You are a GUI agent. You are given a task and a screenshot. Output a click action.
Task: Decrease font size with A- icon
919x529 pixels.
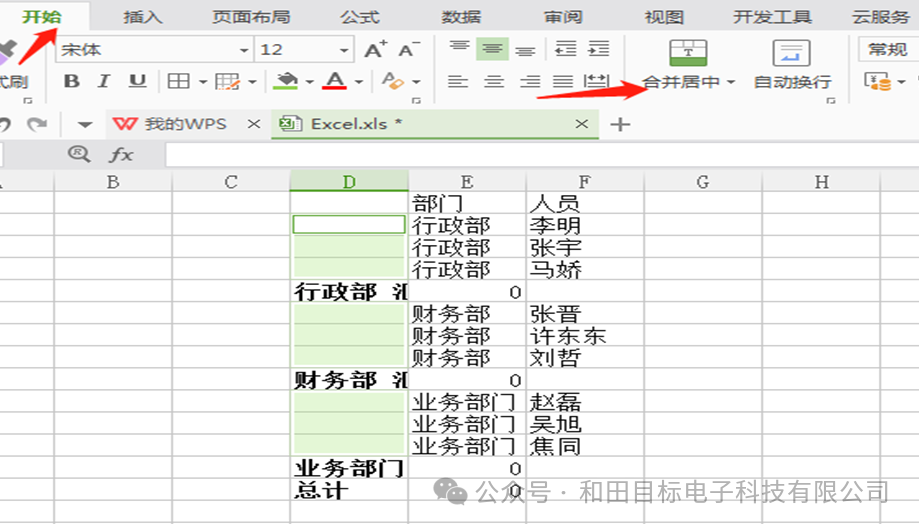point(409,49)
